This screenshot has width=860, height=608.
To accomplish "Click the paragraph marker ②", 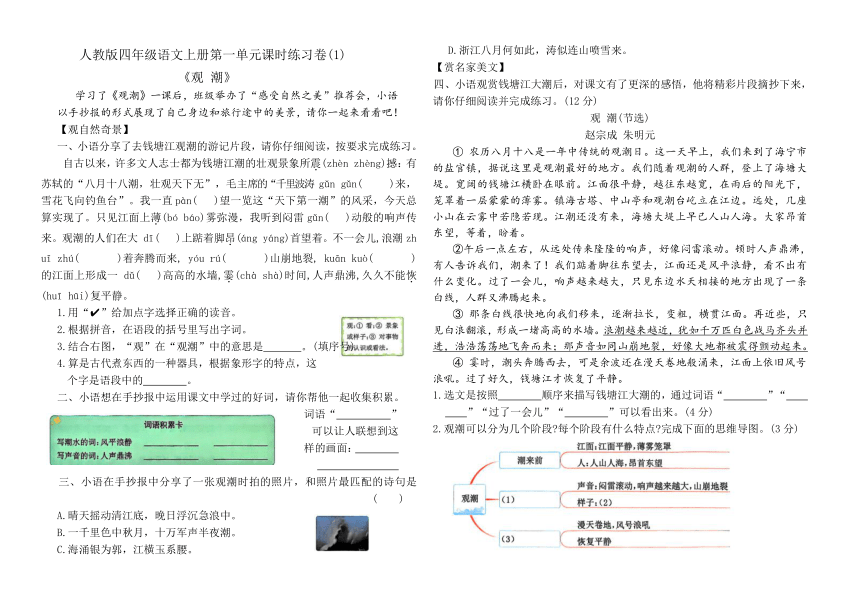I will coord(458,249).
